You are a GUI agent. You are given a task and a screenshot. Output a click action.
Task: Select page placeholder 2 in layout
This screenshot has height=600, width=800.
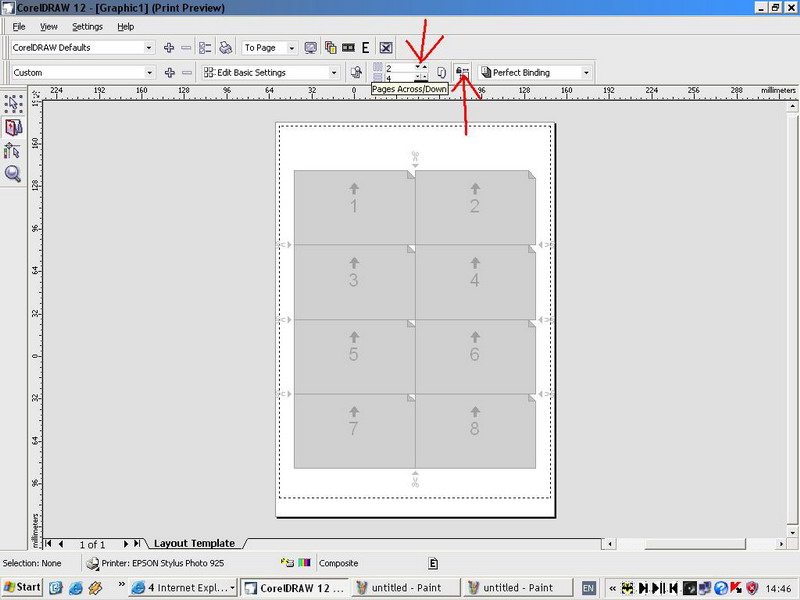476,207
